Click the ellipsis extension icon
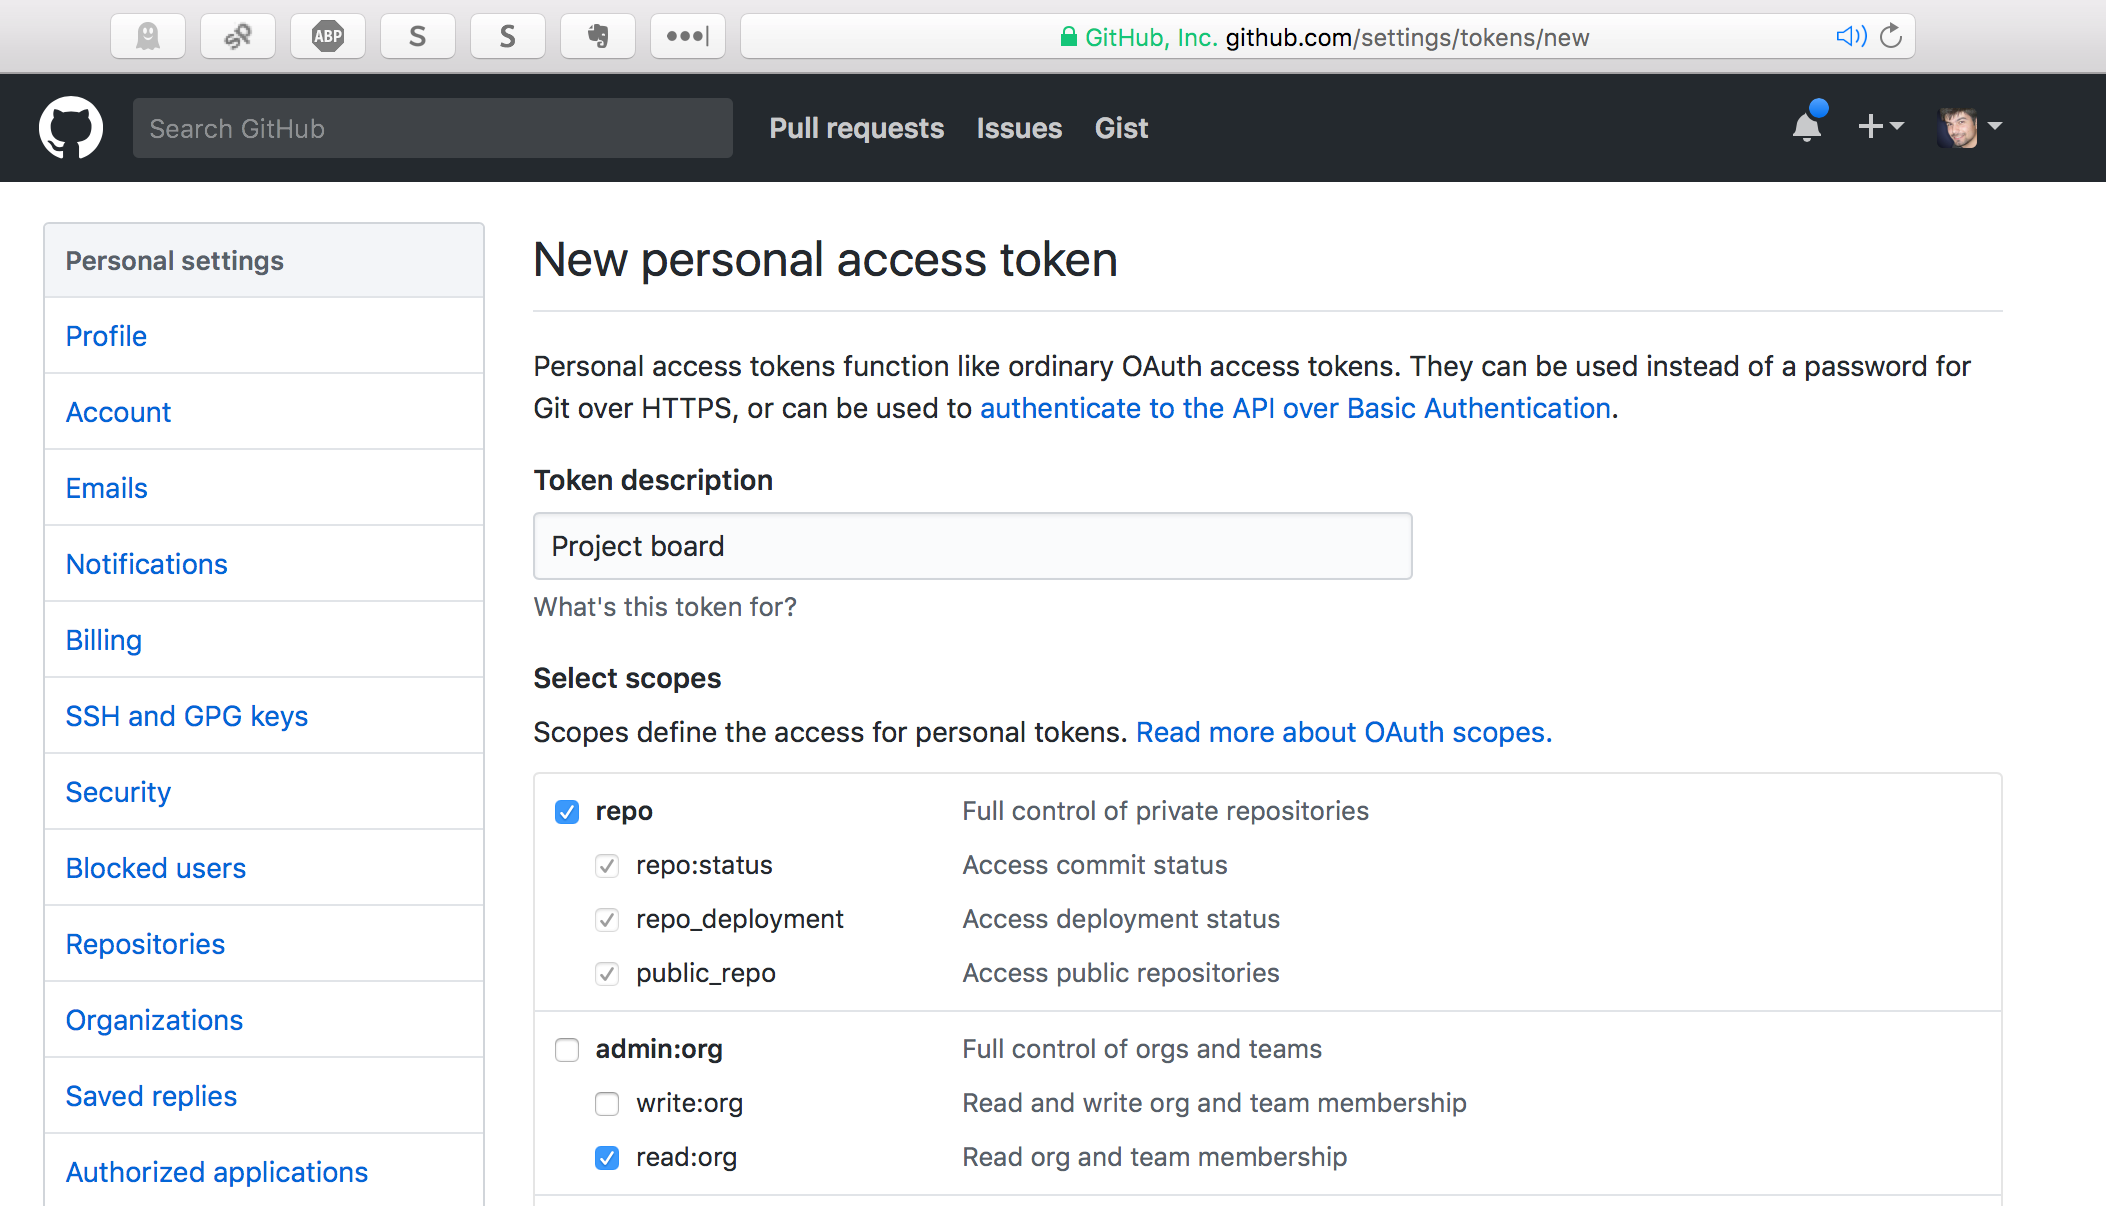2106x1206 pixels. 687,36
